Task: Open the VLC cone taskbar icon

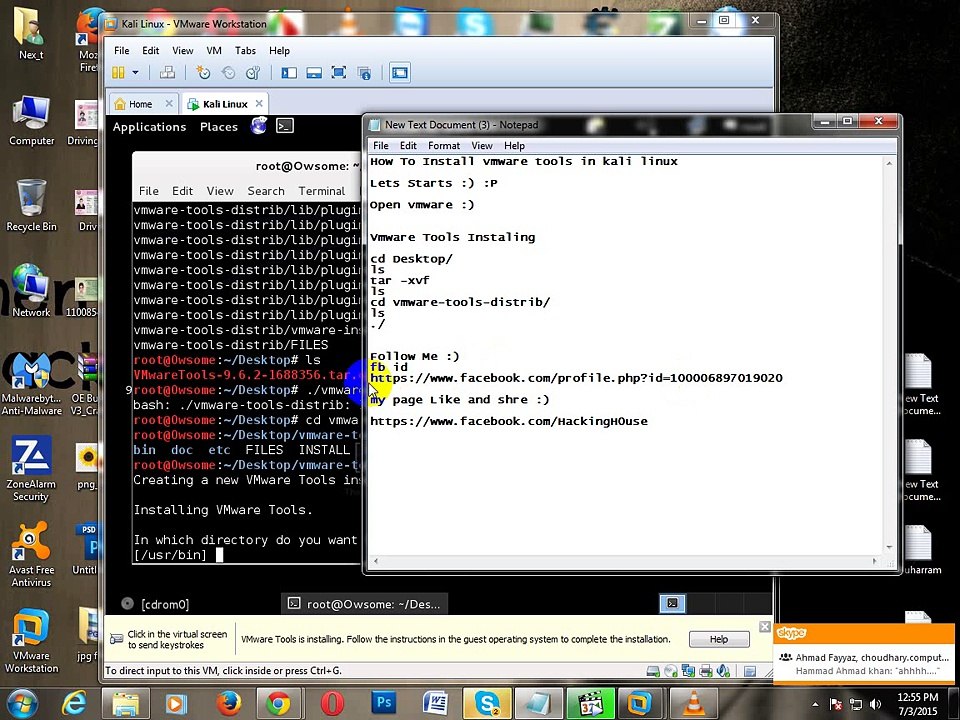Action: click(693, 703)
